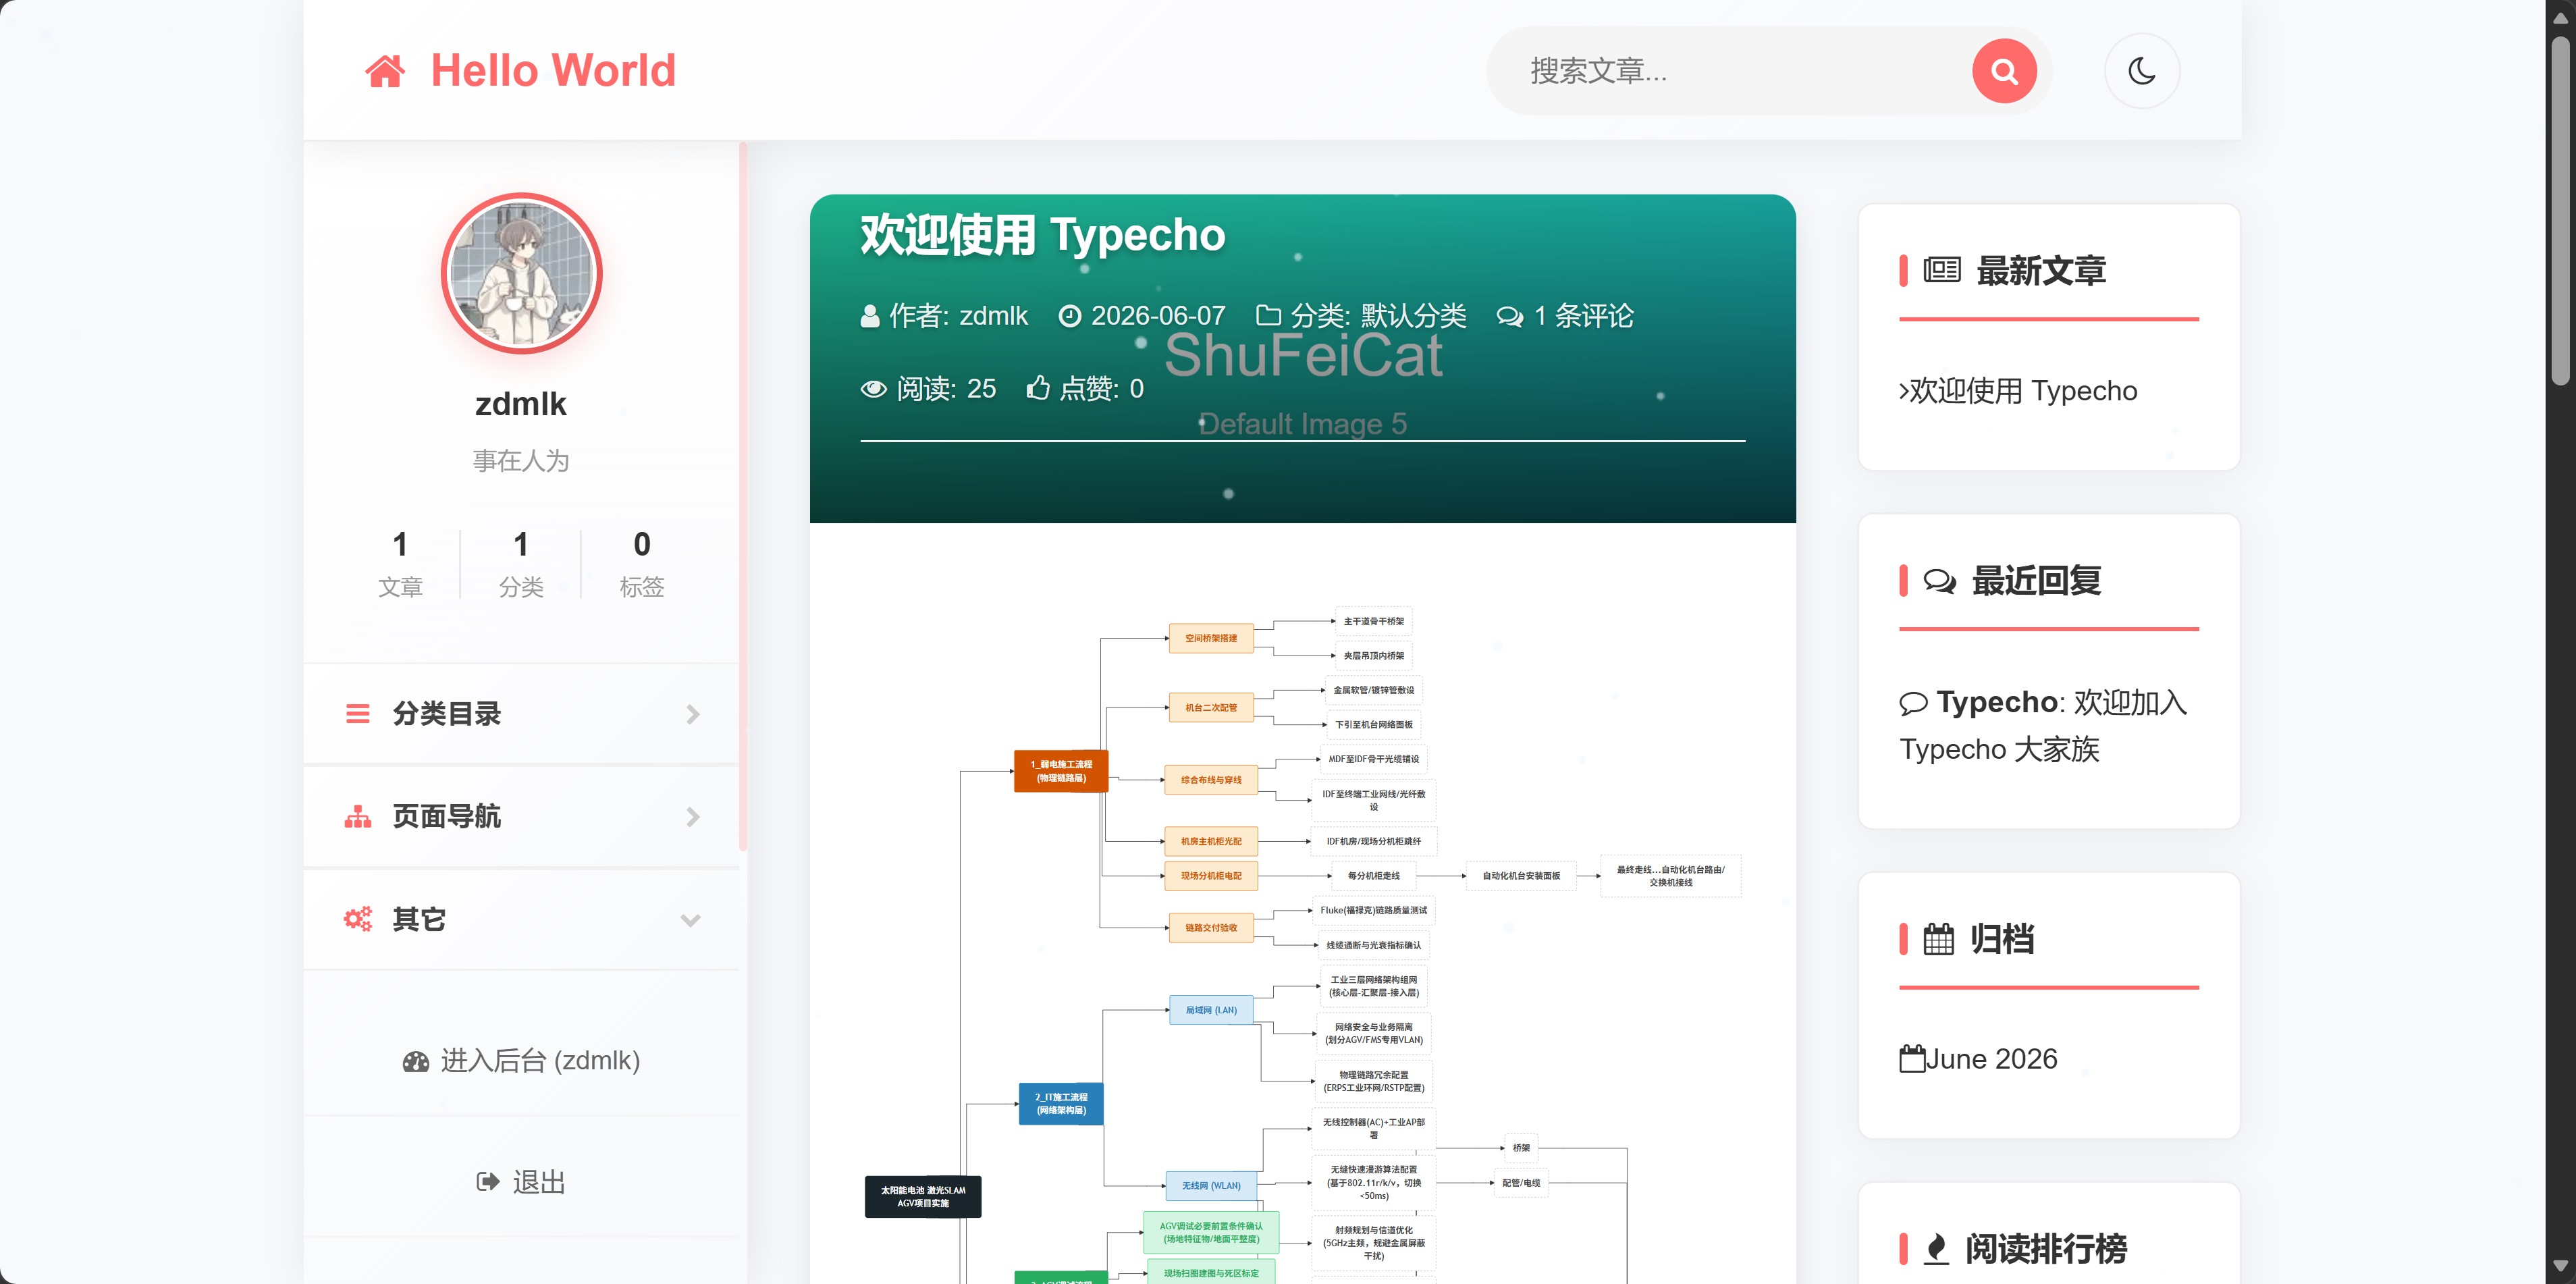
Task: Click the 最近回复 widget heading
Action: (x=2036, y=581)
